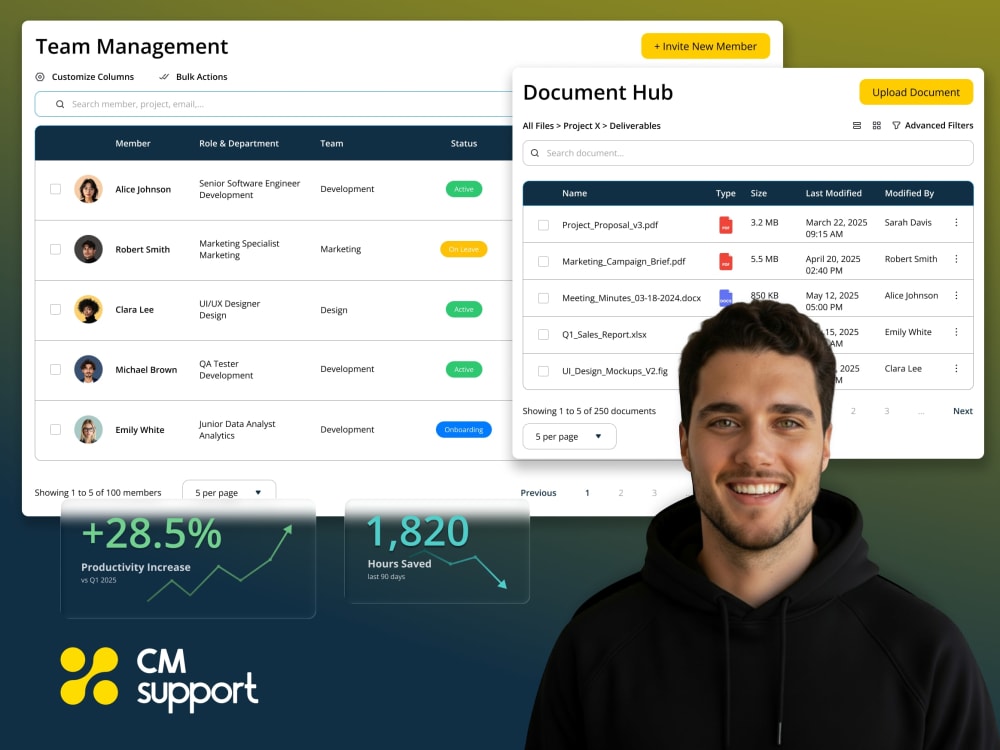Click PDF icon for Marketing_Campaign_Brief.pdf
Image resolution: width=1000 pixels, height=750 pixels.
726,261
